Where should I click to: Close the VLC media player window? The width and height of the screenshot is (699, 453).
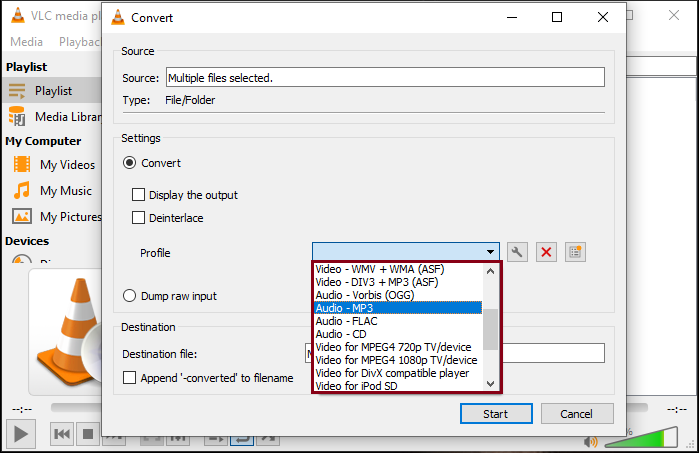point(674,15)
